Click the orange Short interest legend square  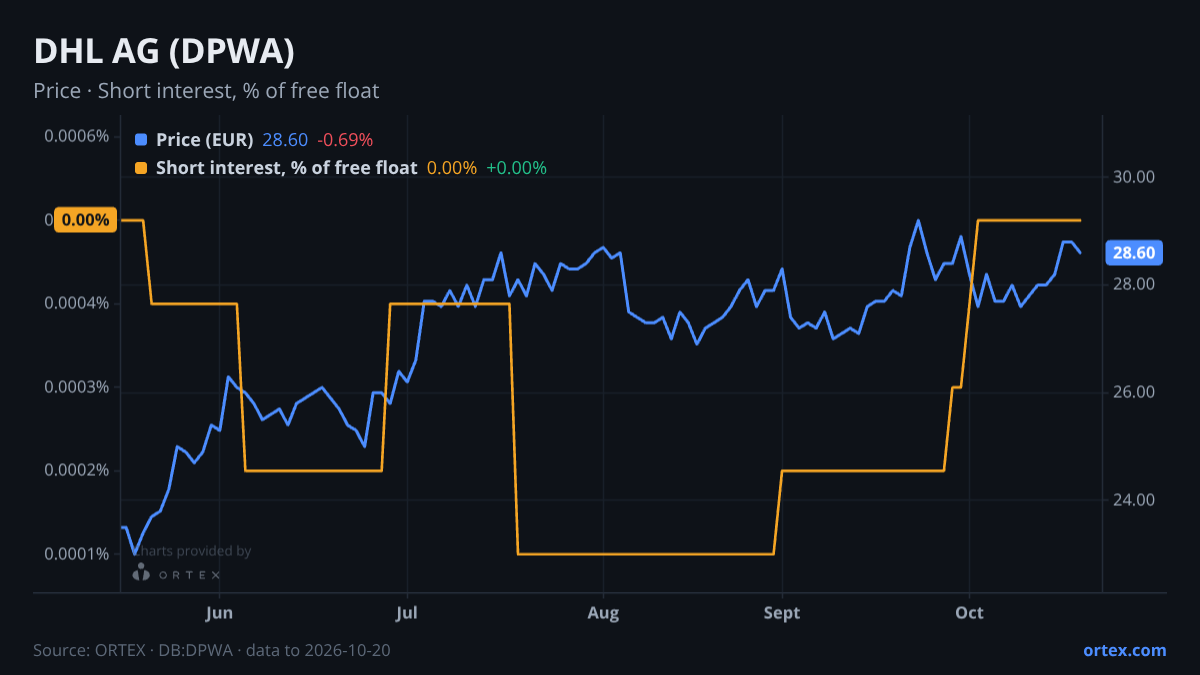(141, 168)
